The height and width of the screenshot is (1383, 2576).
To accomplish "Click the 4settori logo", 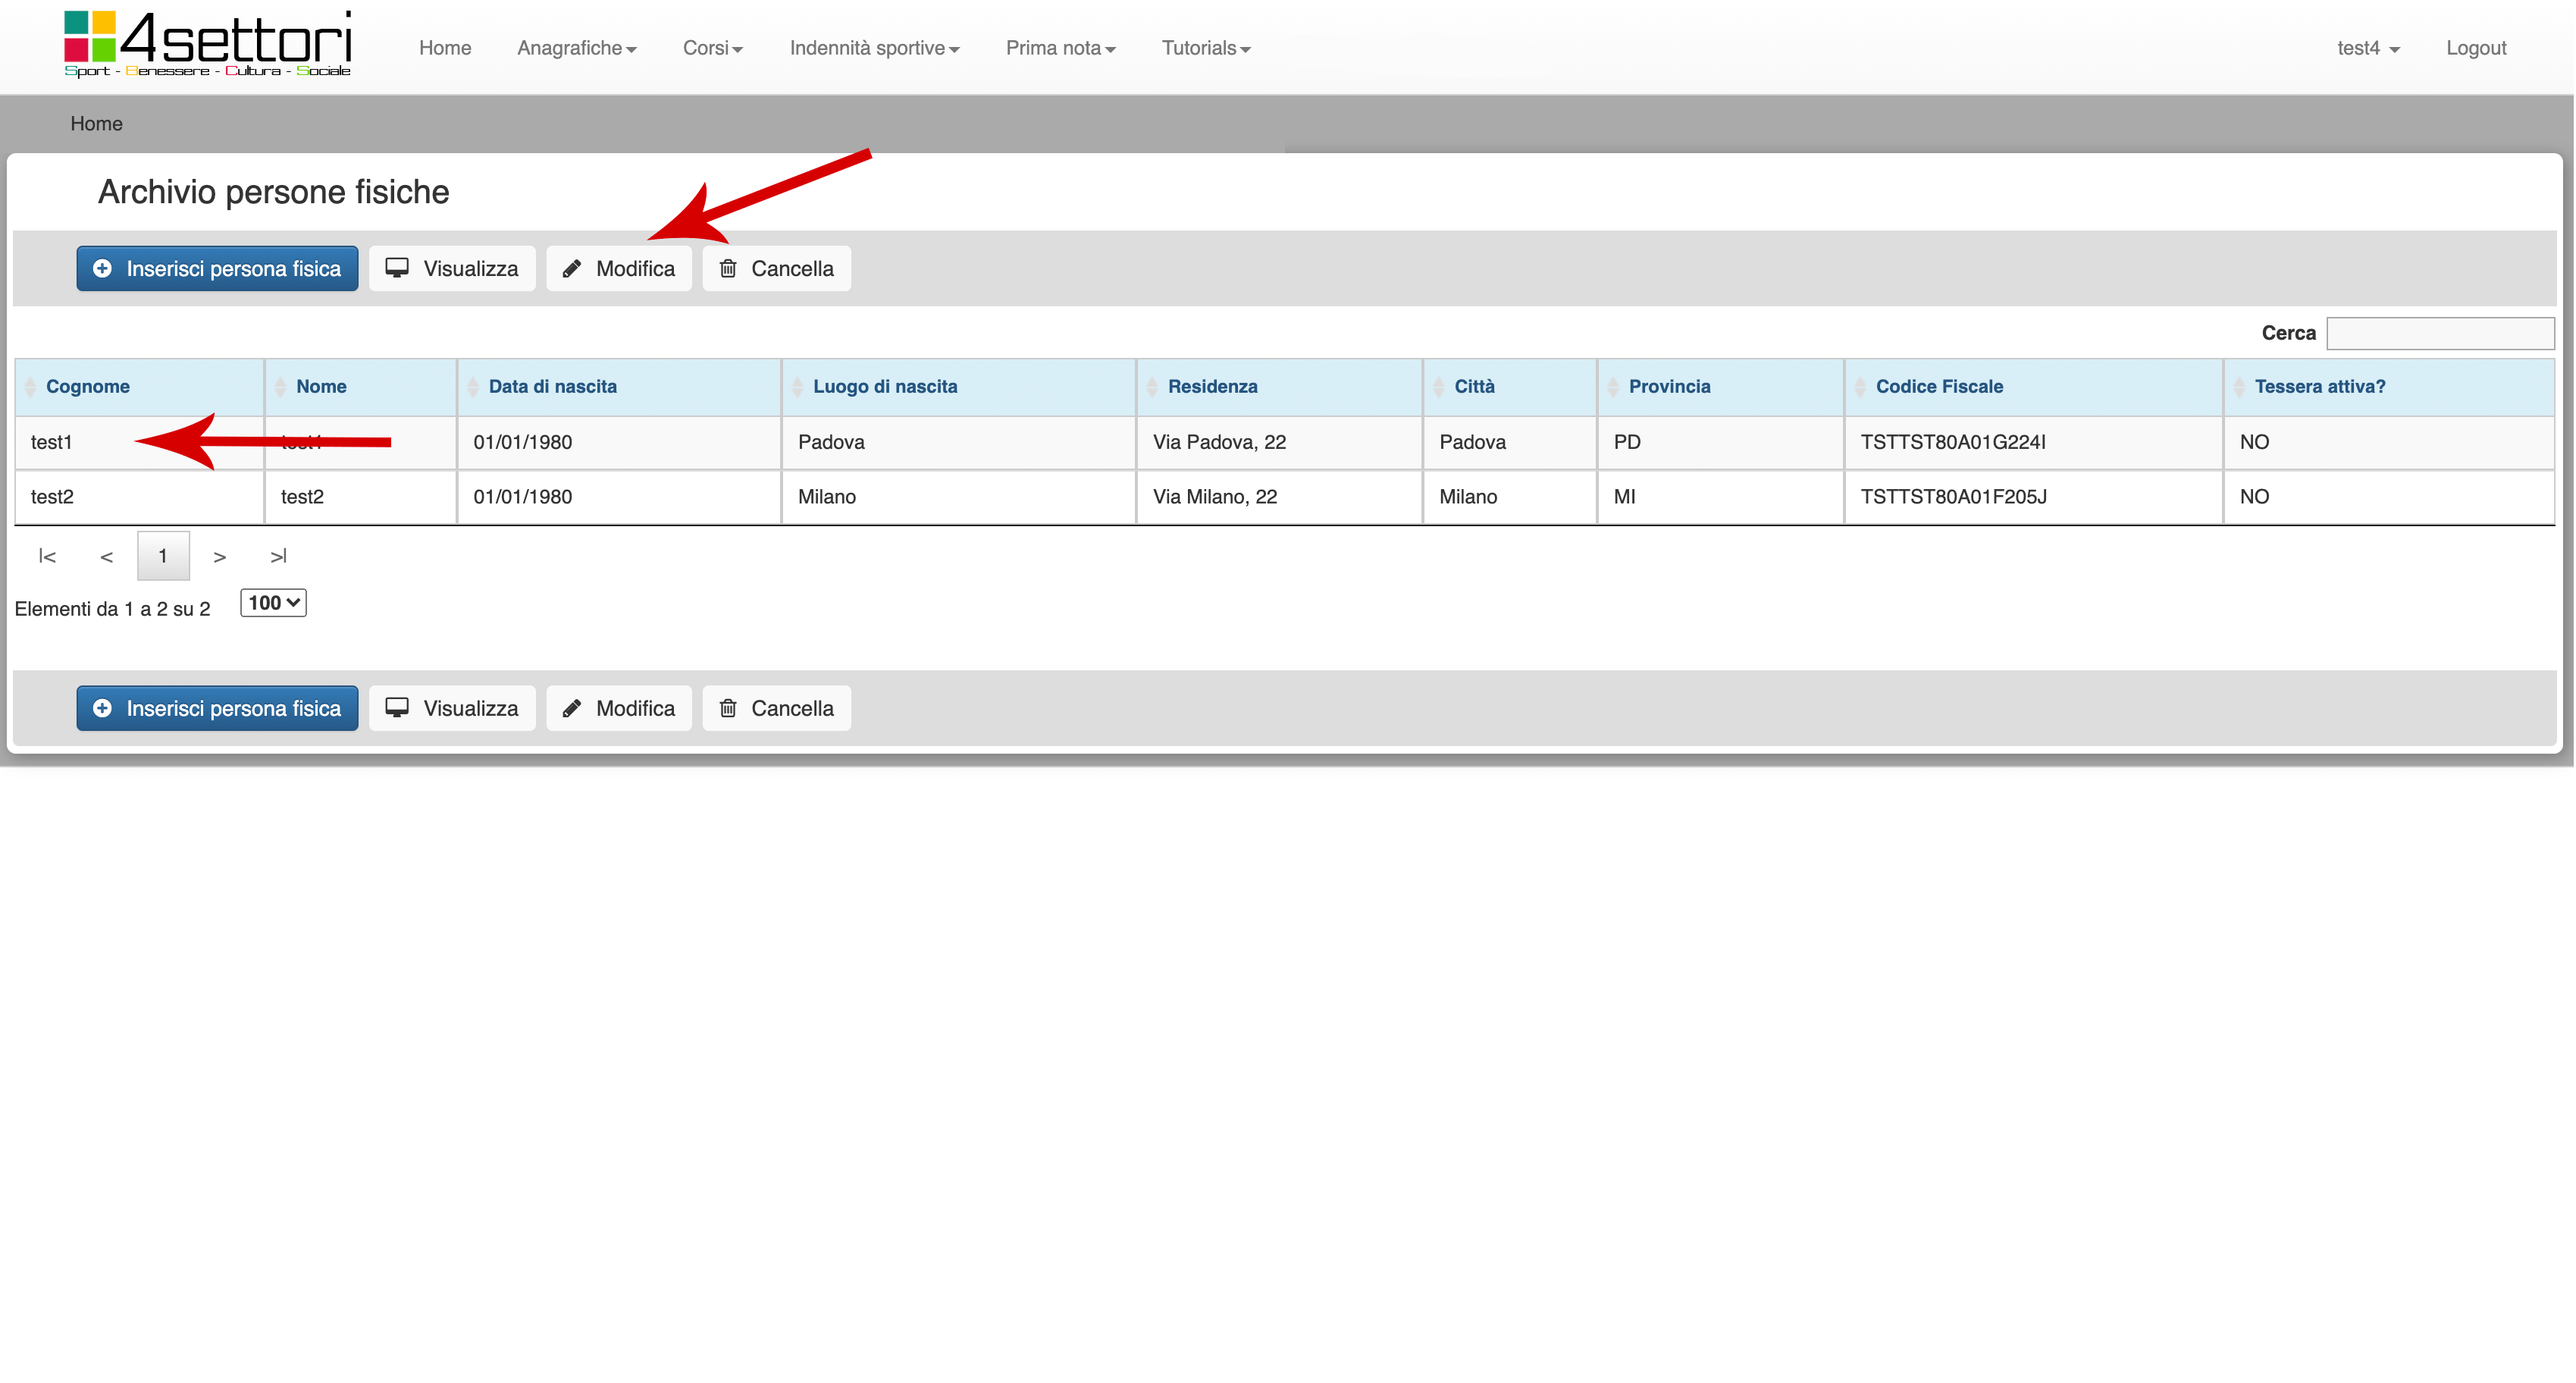I will tap(207, 44).
